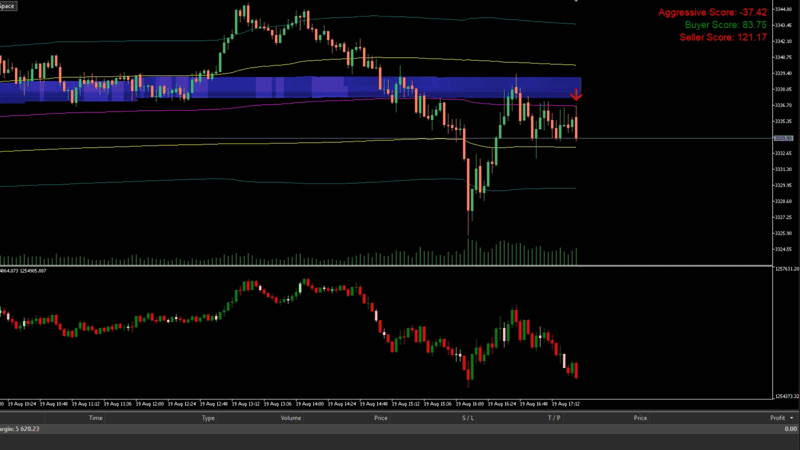The image size is (800, 450).
Task: Click the 19 Aug 16:00 time axis label
Action: (x=470, y=404)
